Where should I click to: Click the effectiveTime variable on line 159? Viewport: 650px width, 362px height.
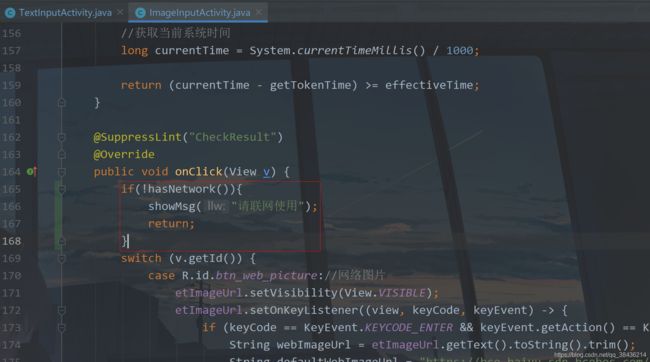pos(429,85)
